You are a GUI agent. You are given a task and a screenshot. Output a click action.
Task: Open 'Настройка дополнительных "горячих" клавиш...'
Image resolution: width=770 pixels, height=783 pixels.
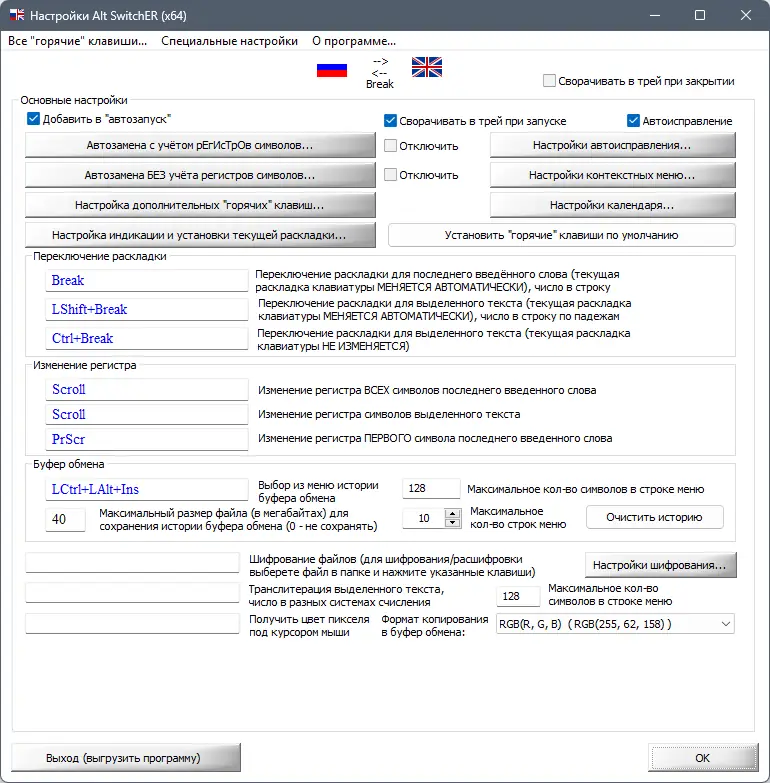click(200, 205)
